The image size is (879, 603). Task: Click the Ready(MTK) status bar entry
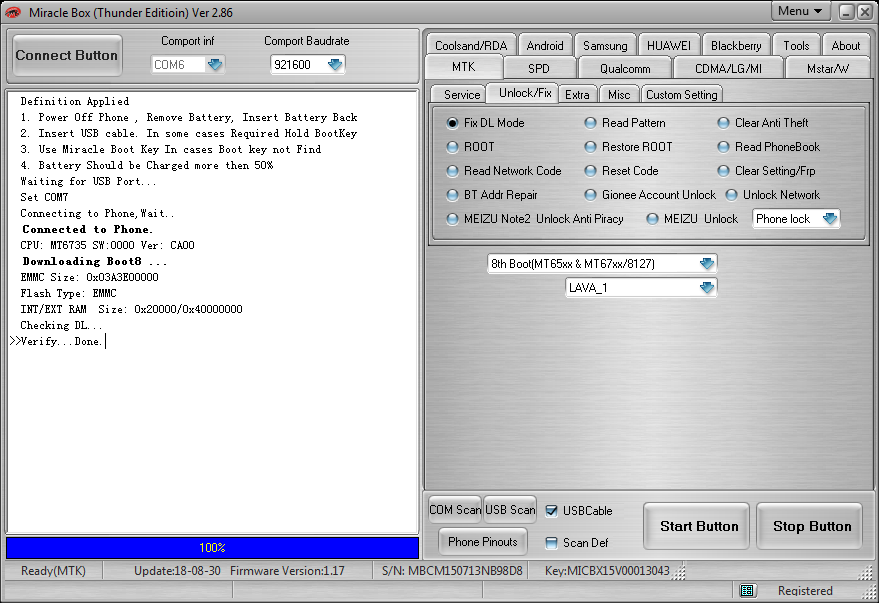53,570
